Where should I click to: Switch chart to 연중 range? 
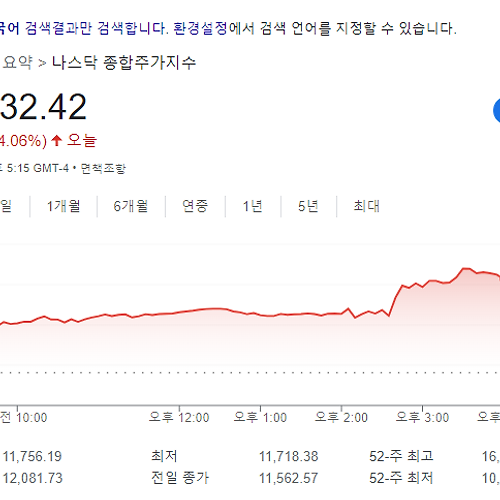(195, 206)
